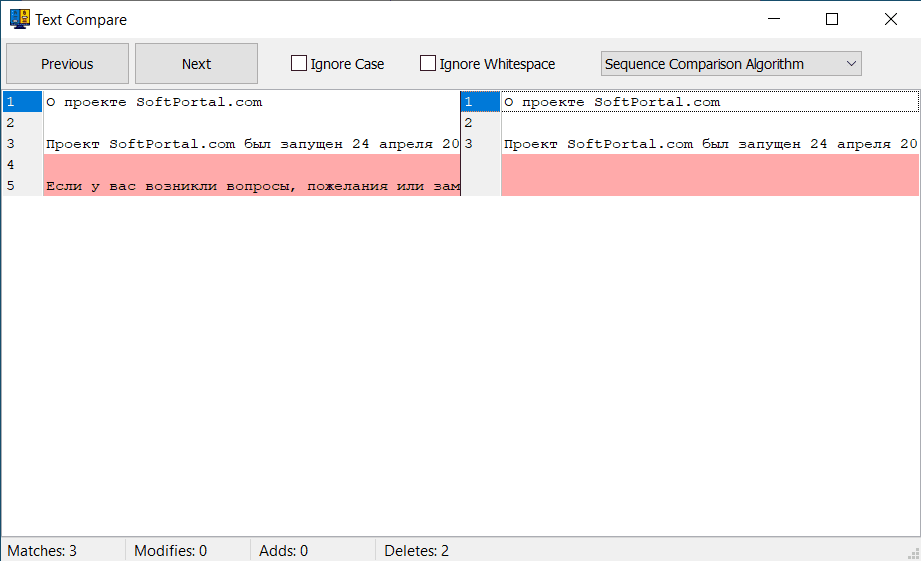
Task: Select left pane highlighted line 5 text
Action: point(251,186)
